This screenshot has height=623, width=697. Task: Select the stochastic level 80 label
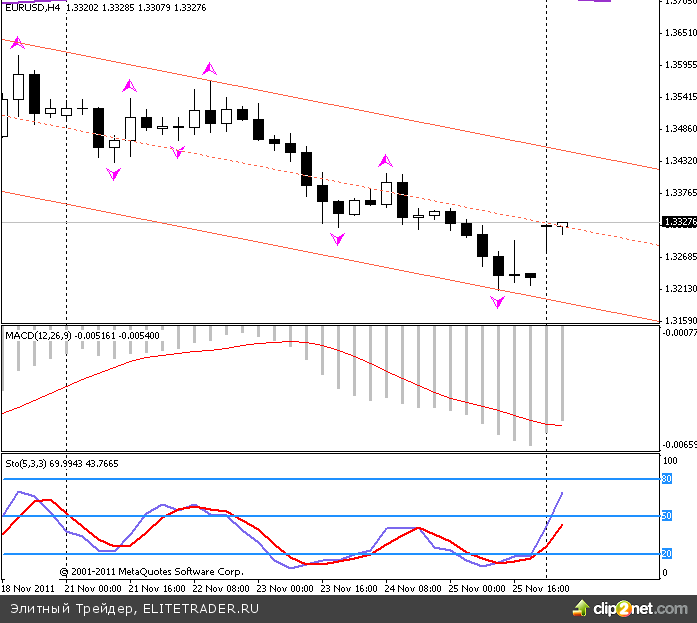[x=666, y=479]
